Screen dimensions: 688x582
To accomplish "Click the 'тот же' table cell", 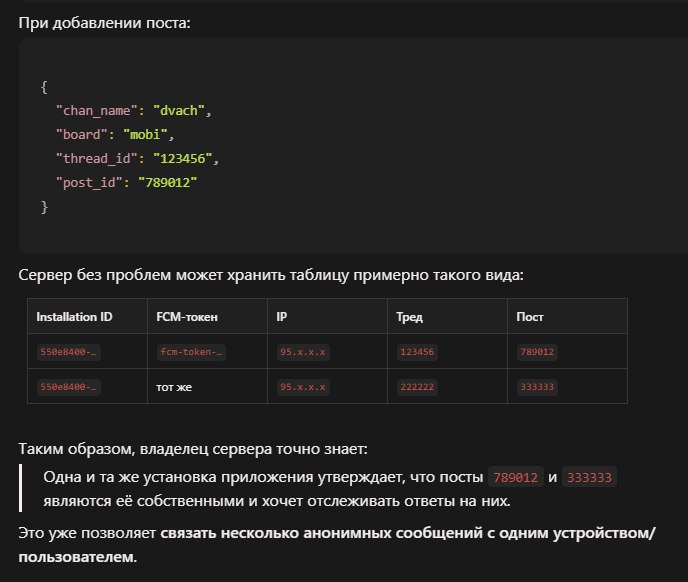I will [174, 387].
